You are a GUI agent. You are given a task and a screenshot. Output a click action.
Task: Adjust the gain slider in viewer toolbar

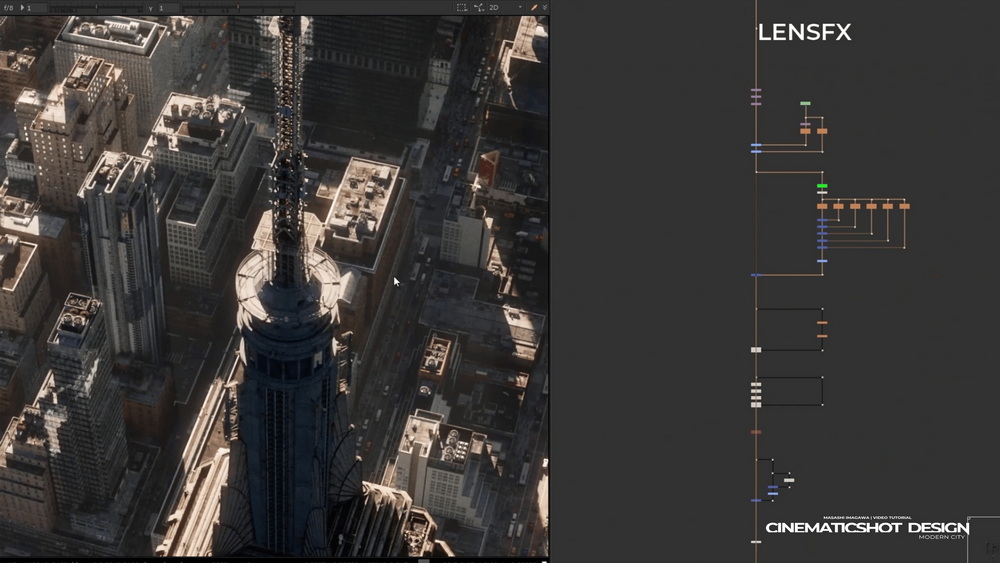click(97, 8)
